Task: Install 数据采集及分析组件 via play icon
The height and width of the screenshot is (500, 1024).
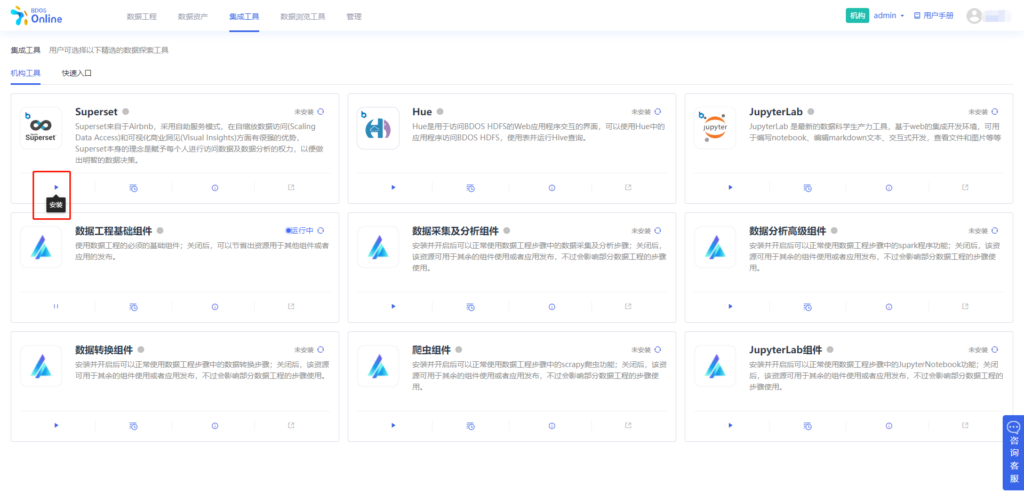Action: point(393,306)
